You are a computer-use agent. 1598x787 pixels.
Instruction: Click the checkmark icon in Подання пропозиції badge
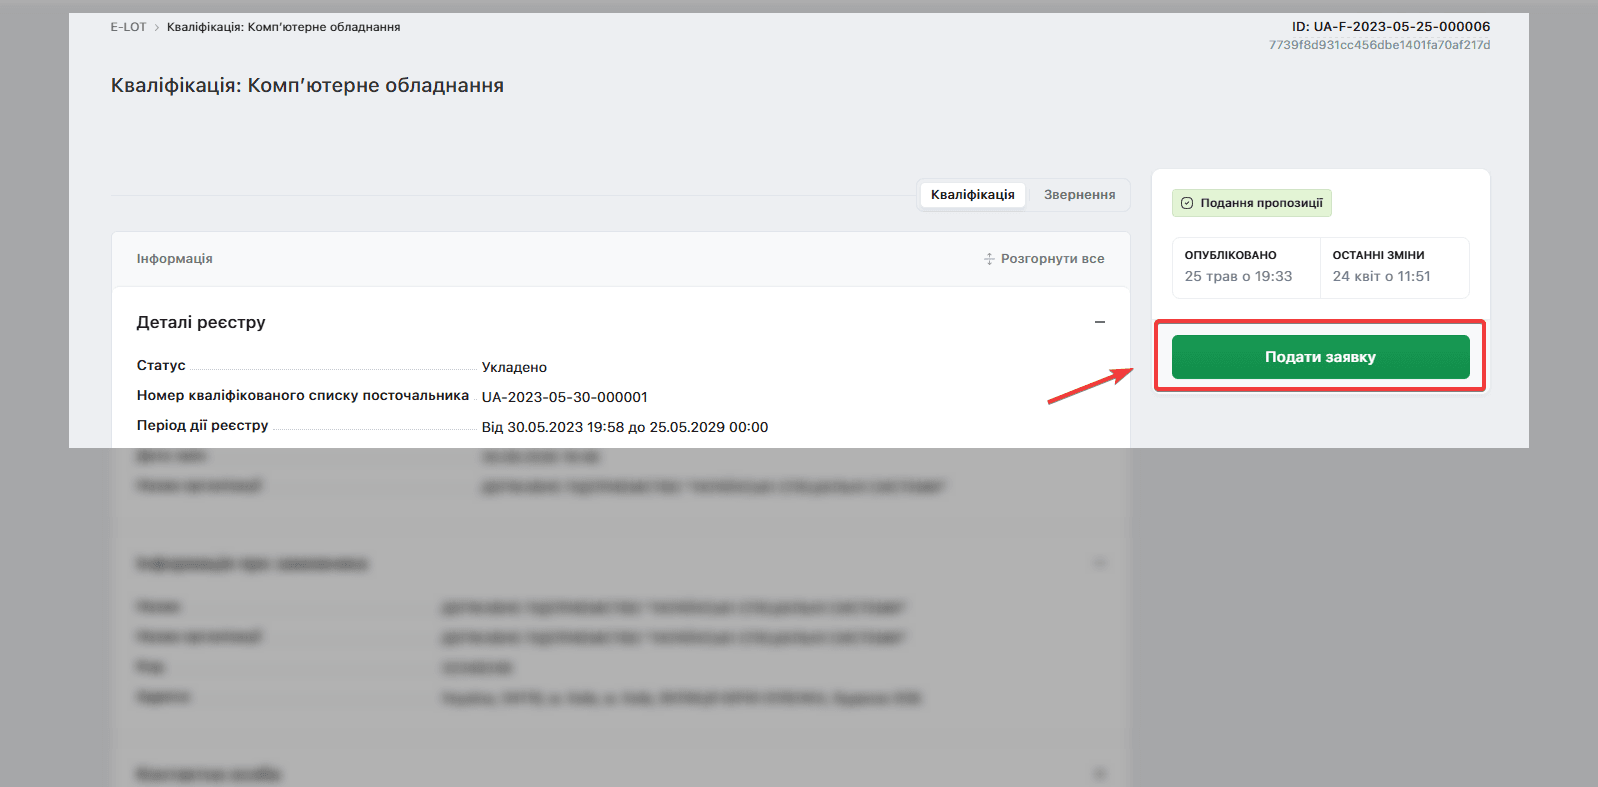(x=1187, y=203)
